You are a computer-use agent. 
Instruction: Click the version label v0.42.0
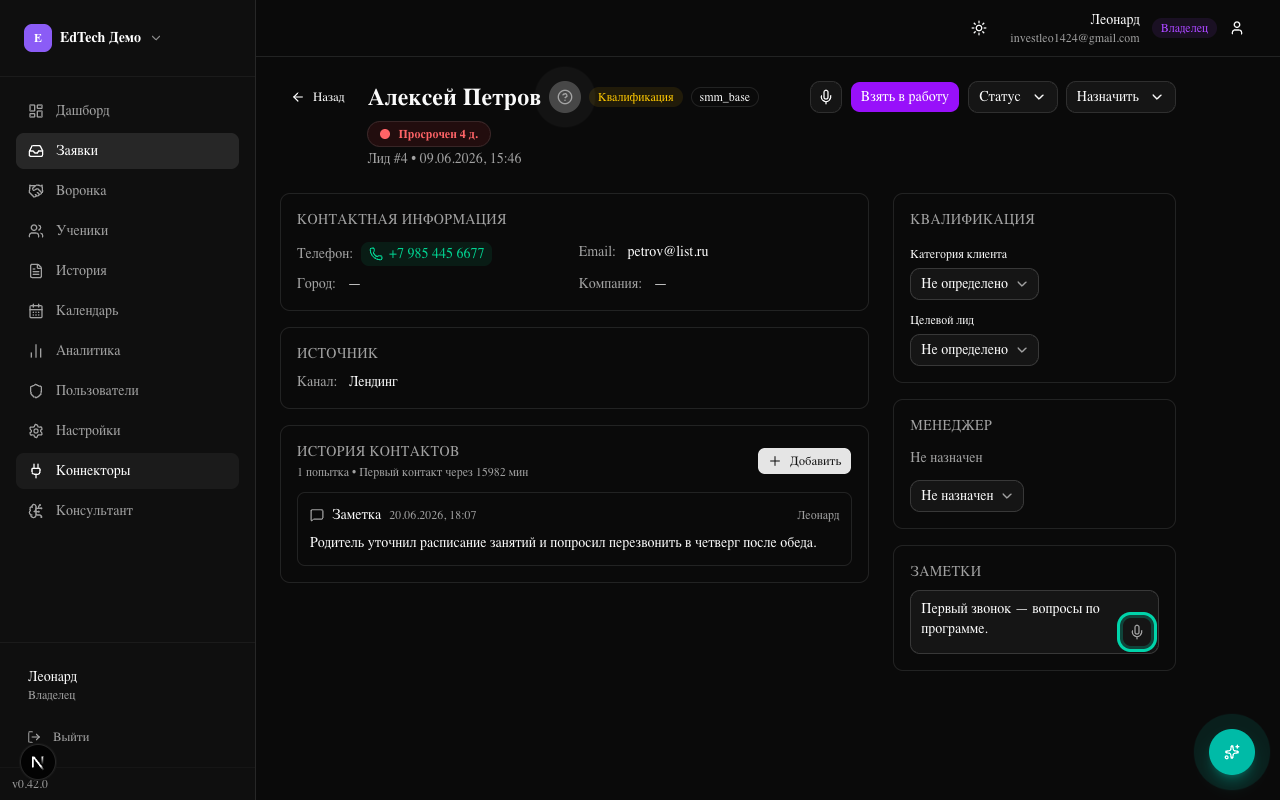[30, 784]
